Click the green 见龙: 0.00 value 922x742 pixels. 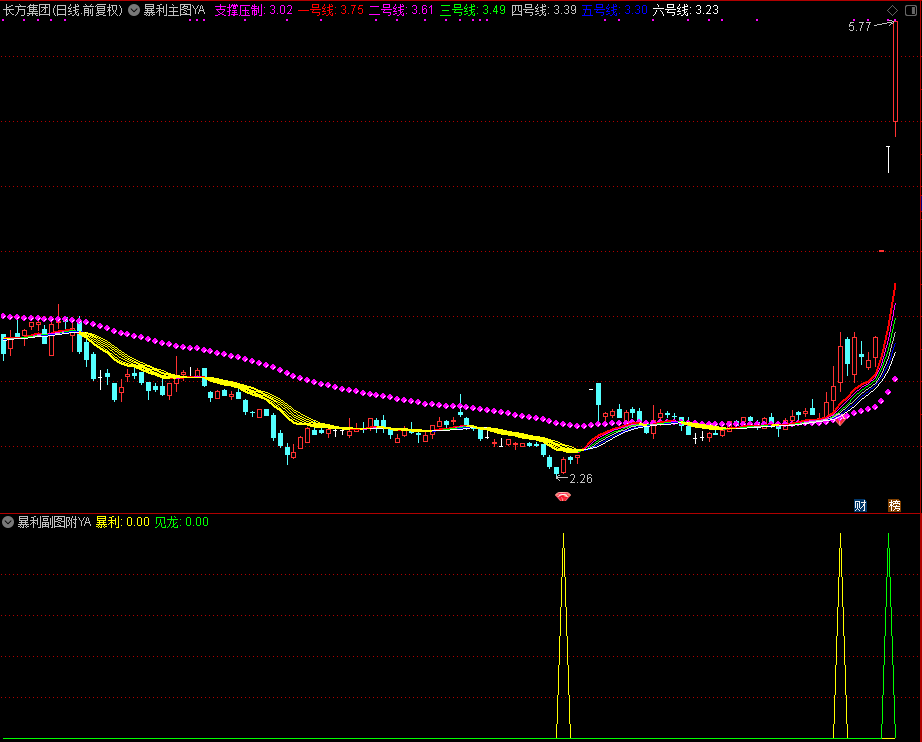point(182,522)
